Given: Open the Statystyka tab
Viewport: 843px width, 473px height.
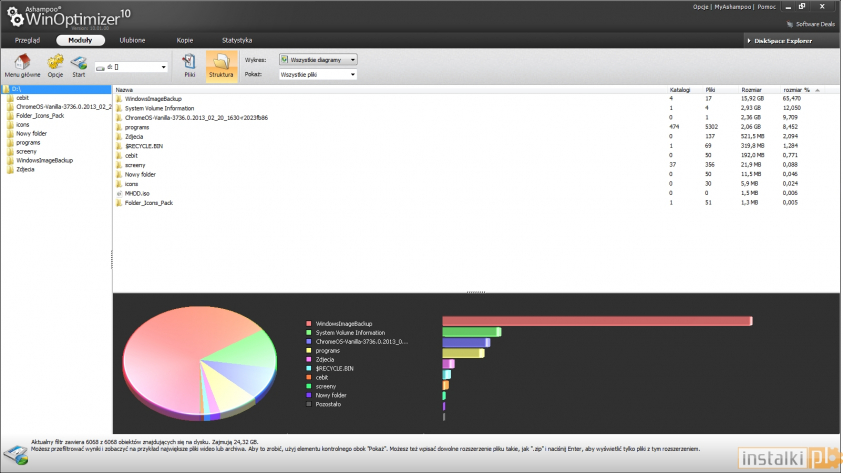Looking at the screenshot, I should coord(237,40).
